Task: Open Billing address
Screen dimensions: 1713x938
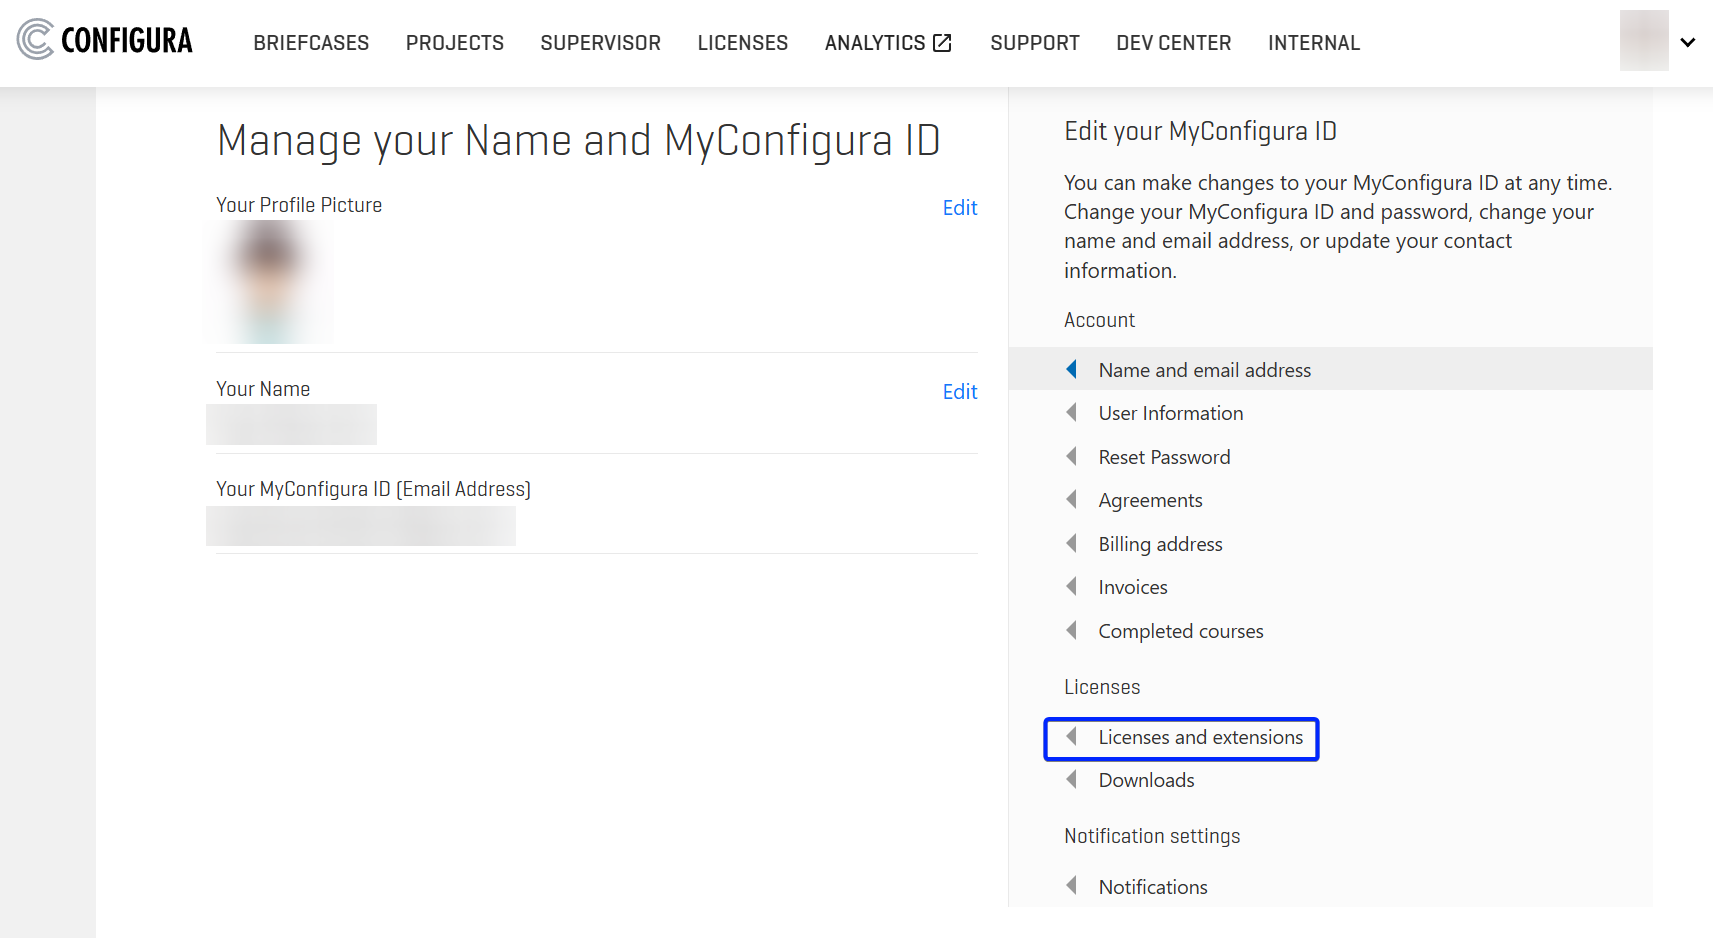Action: click(1160, 544)
